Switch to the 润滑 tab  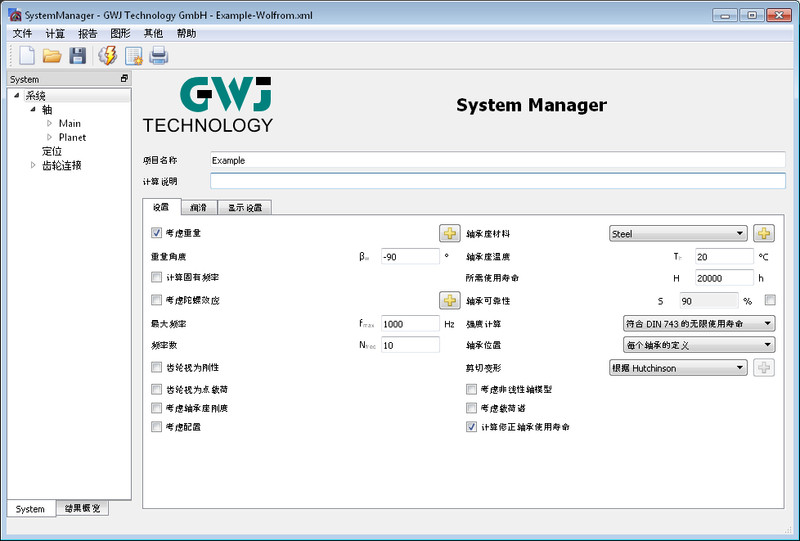click(199, 208)
